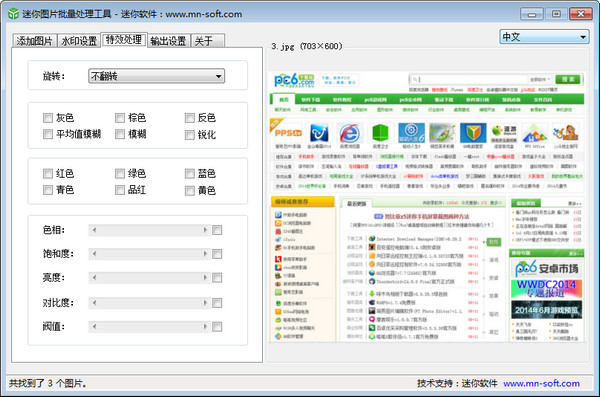The image size is (600, 397).
Task: Click left arrow of 饱和度 slider
Action: click(94, 254)
